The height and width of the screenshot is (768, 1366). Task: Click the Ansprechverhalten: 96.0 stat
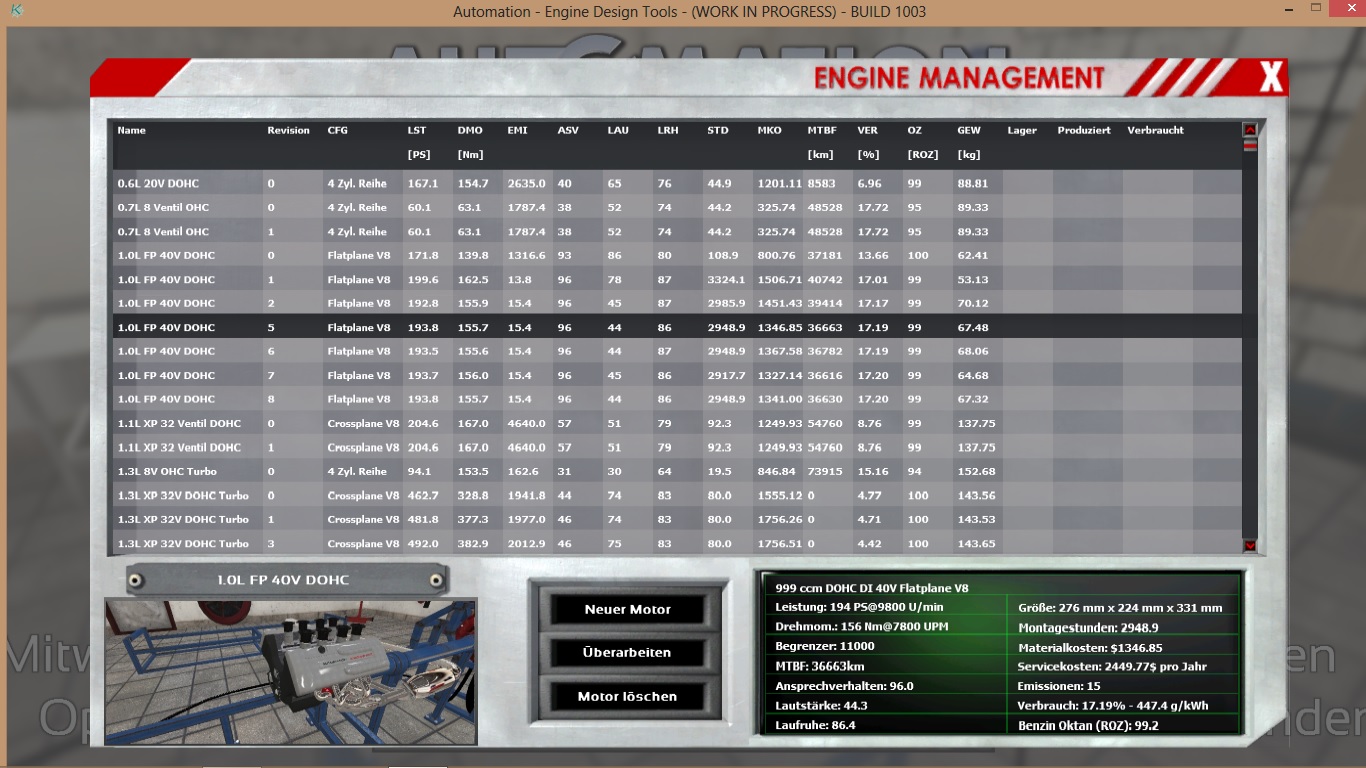pos(844,686)
